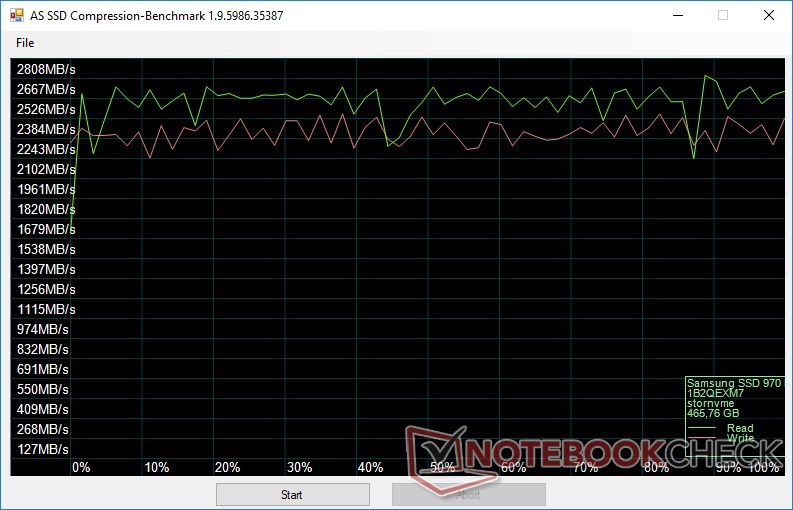Viewport: 793px width, 510px height.
Task: Select the 1115MB/s axis label
Action: (46, 309)
